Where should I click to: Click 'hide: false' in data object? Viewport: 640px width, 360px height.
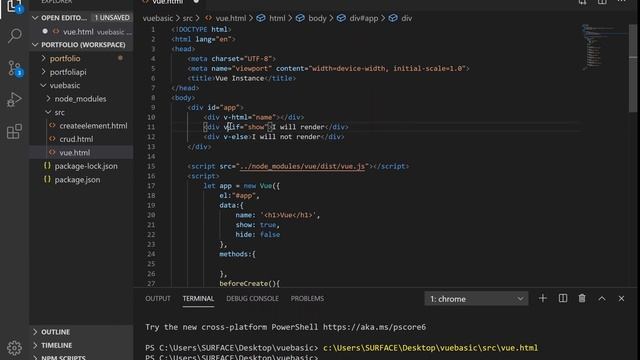(258, 235)
